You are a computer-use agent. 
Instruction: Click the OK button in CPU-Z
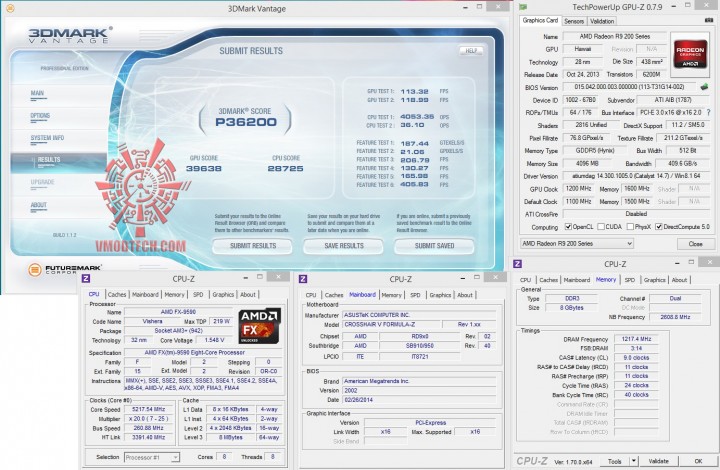coord(698,461)
